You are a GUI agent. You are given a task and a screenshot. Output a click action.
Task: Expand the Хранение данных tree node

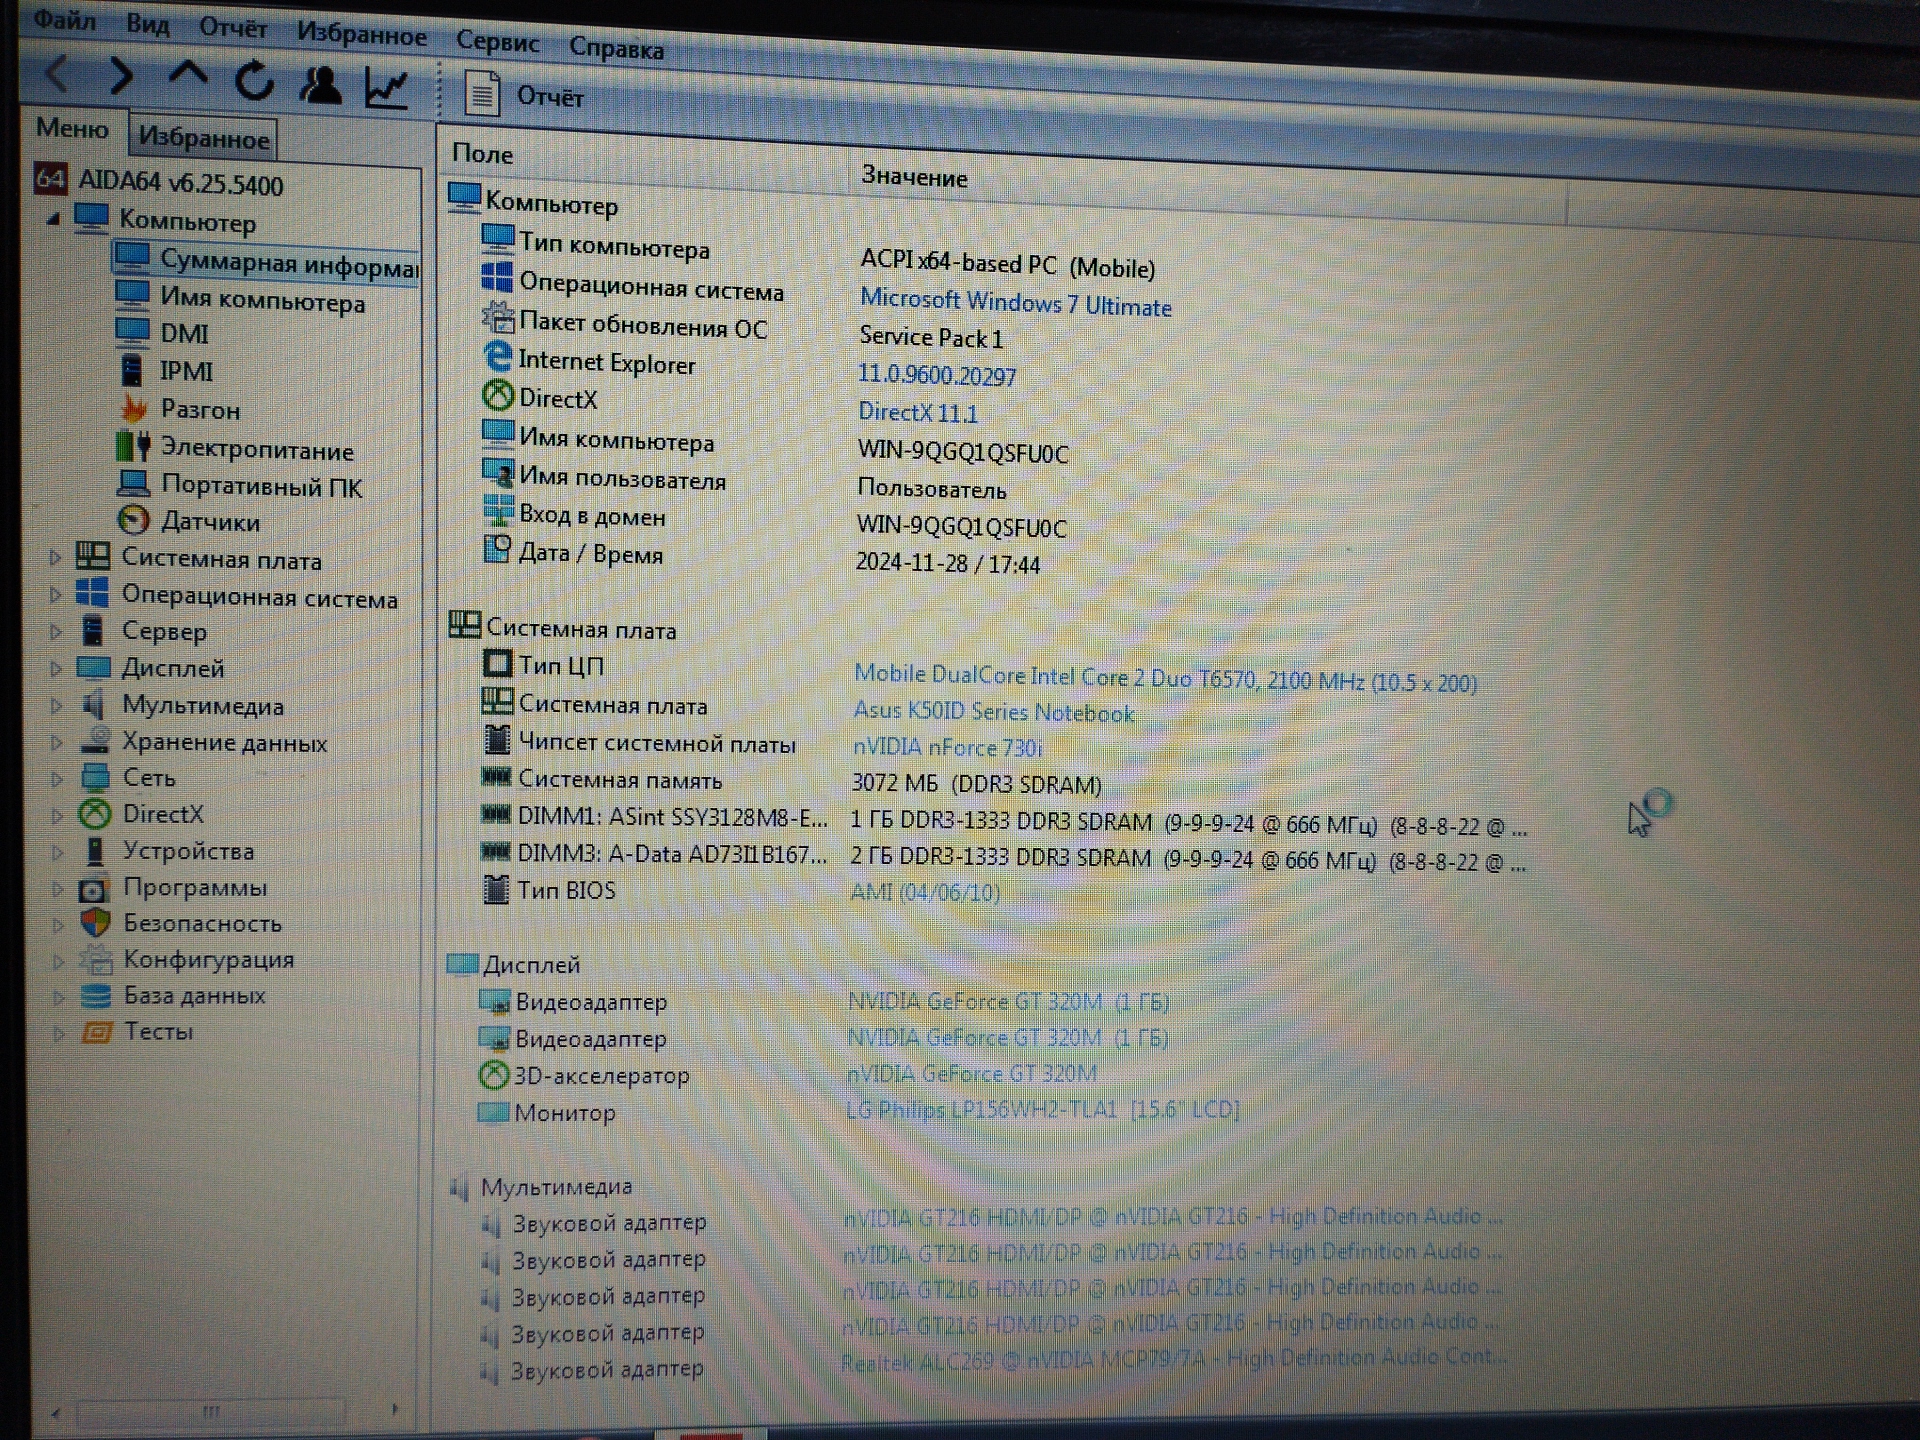point(57,742)
